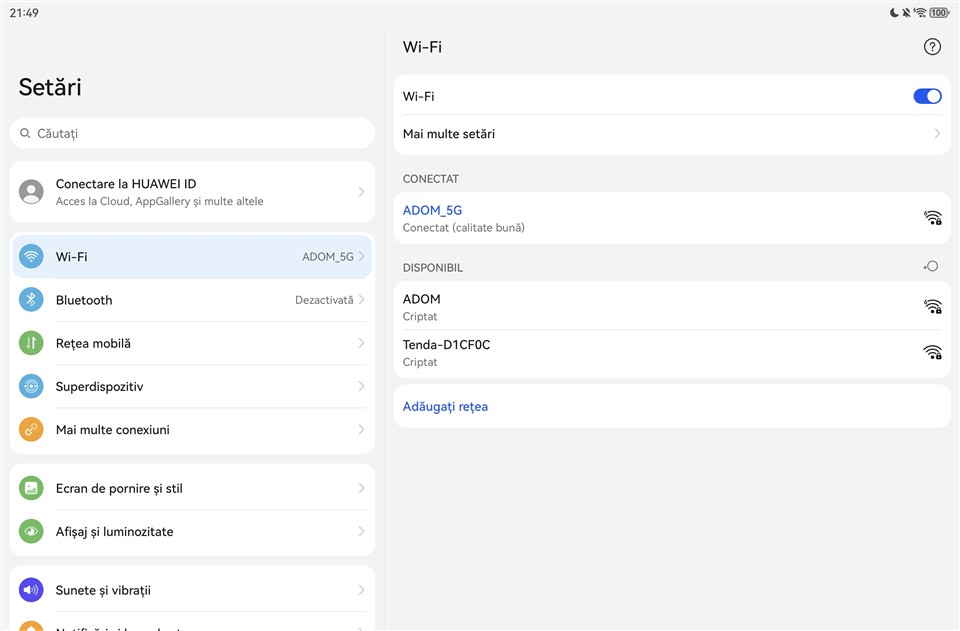Tap the Afișaj și luminozitate eye icon
960x631 pixels.
pyautogui.click(x=31, y=532)
